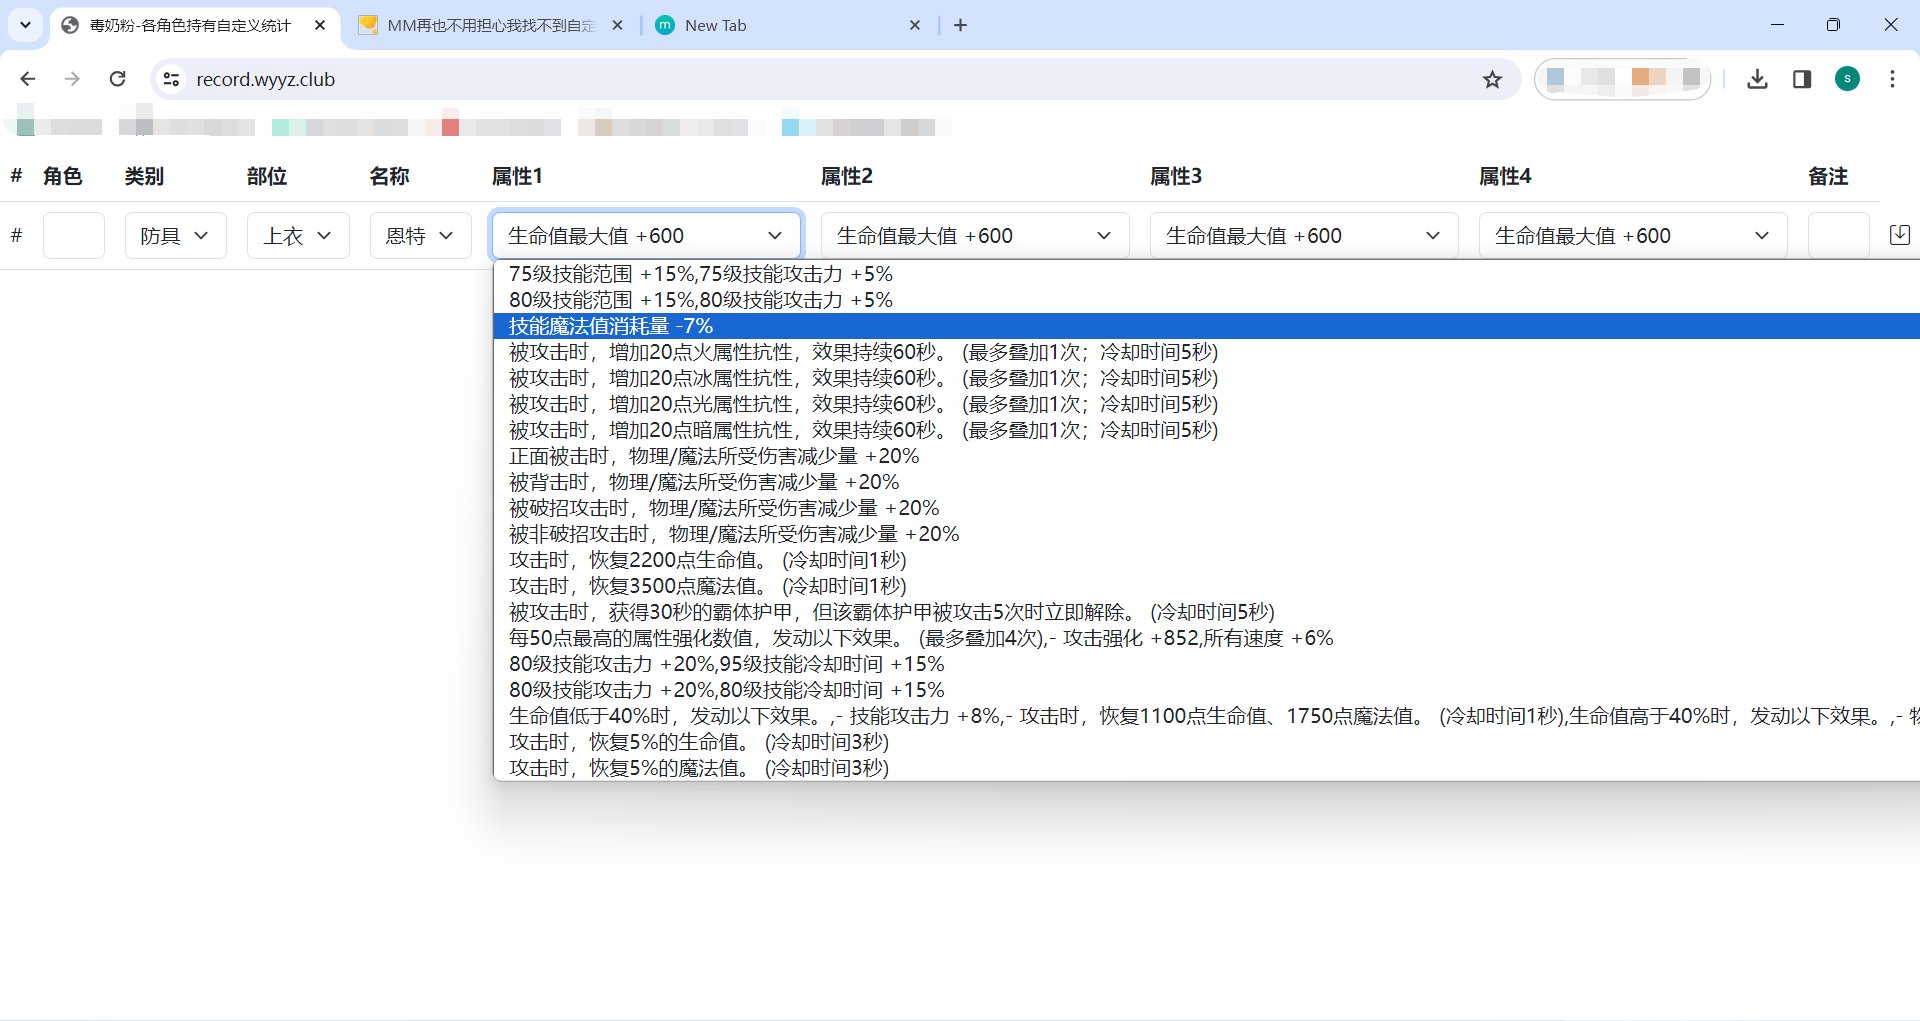Click the 类别 column header

[144, 176]
